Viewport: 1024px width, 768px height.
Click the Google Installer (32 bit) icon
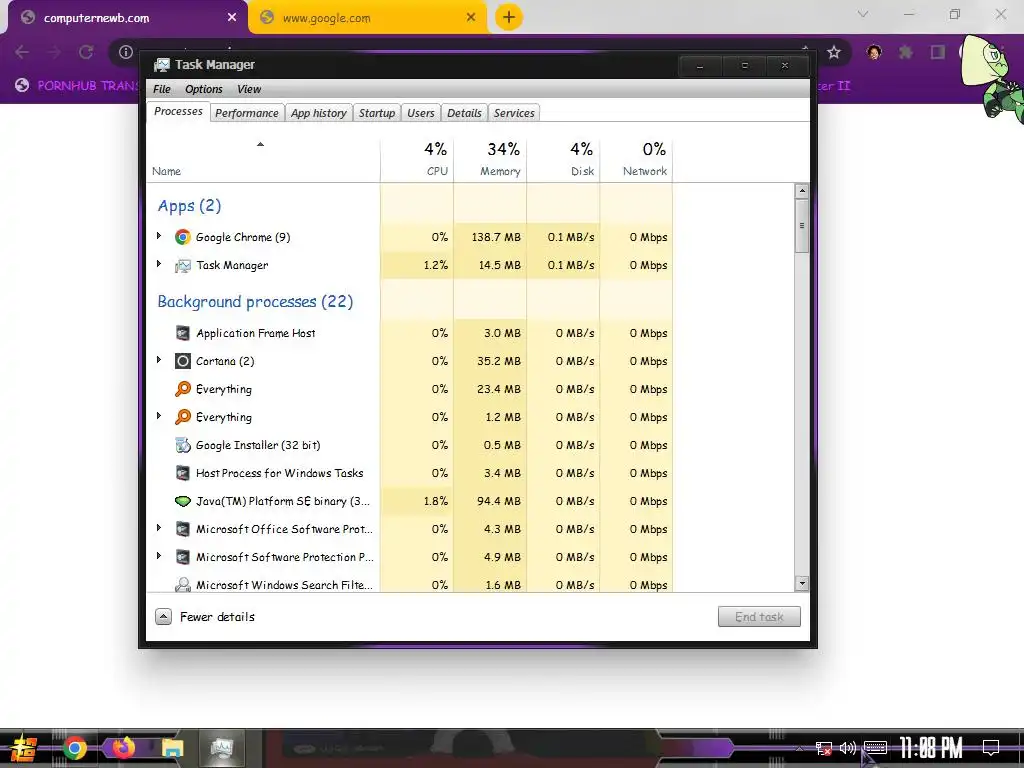[183, 445]
